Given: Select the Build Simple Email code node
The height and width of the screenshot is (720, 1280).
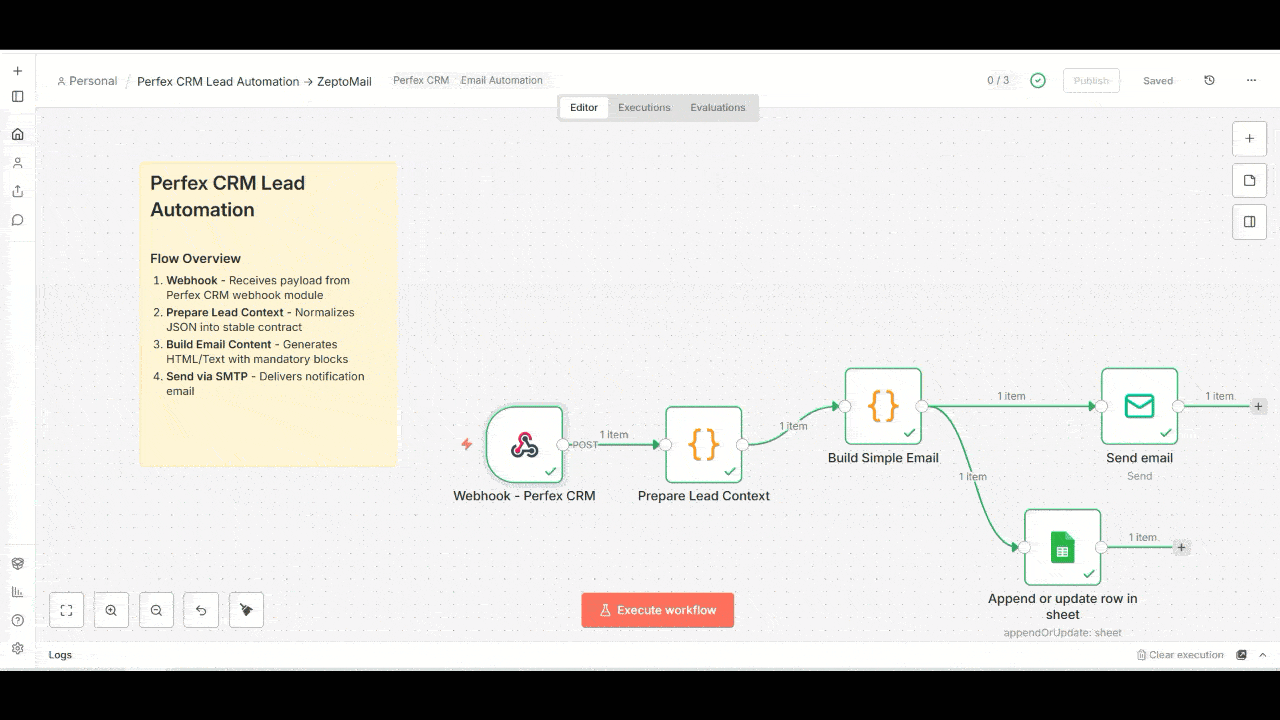Looking at the screenshot, I should (x=883, y=406).
